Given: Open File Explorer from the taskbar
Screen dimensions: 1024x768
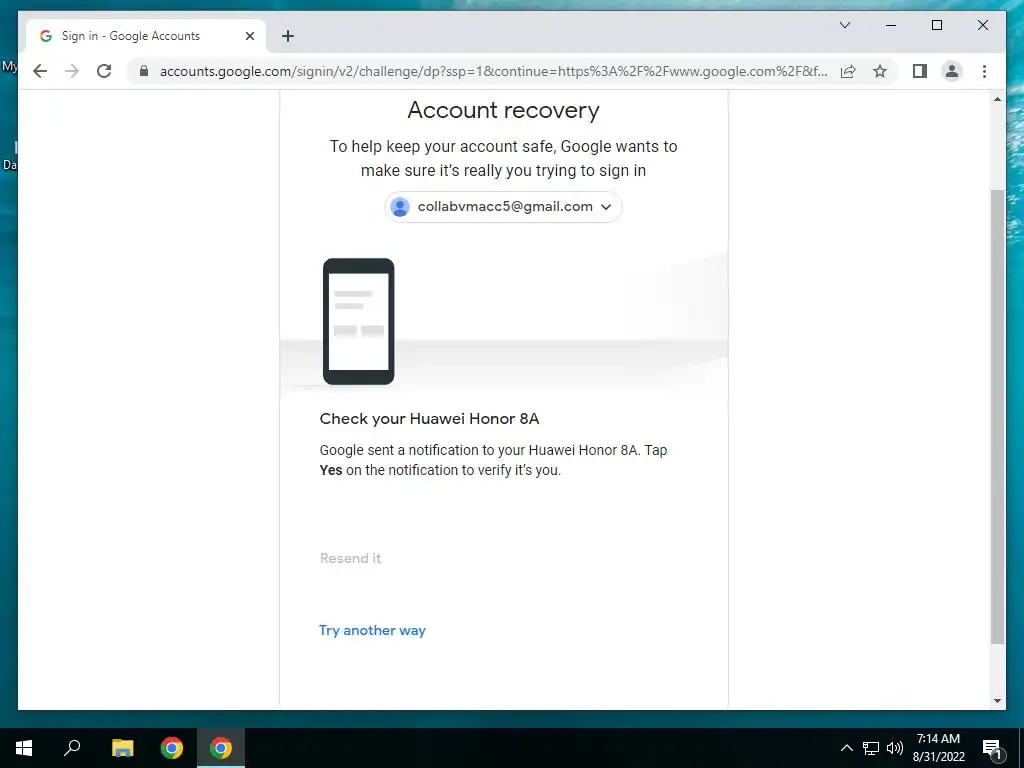Looking at the screenshot, I should (122, 748).
